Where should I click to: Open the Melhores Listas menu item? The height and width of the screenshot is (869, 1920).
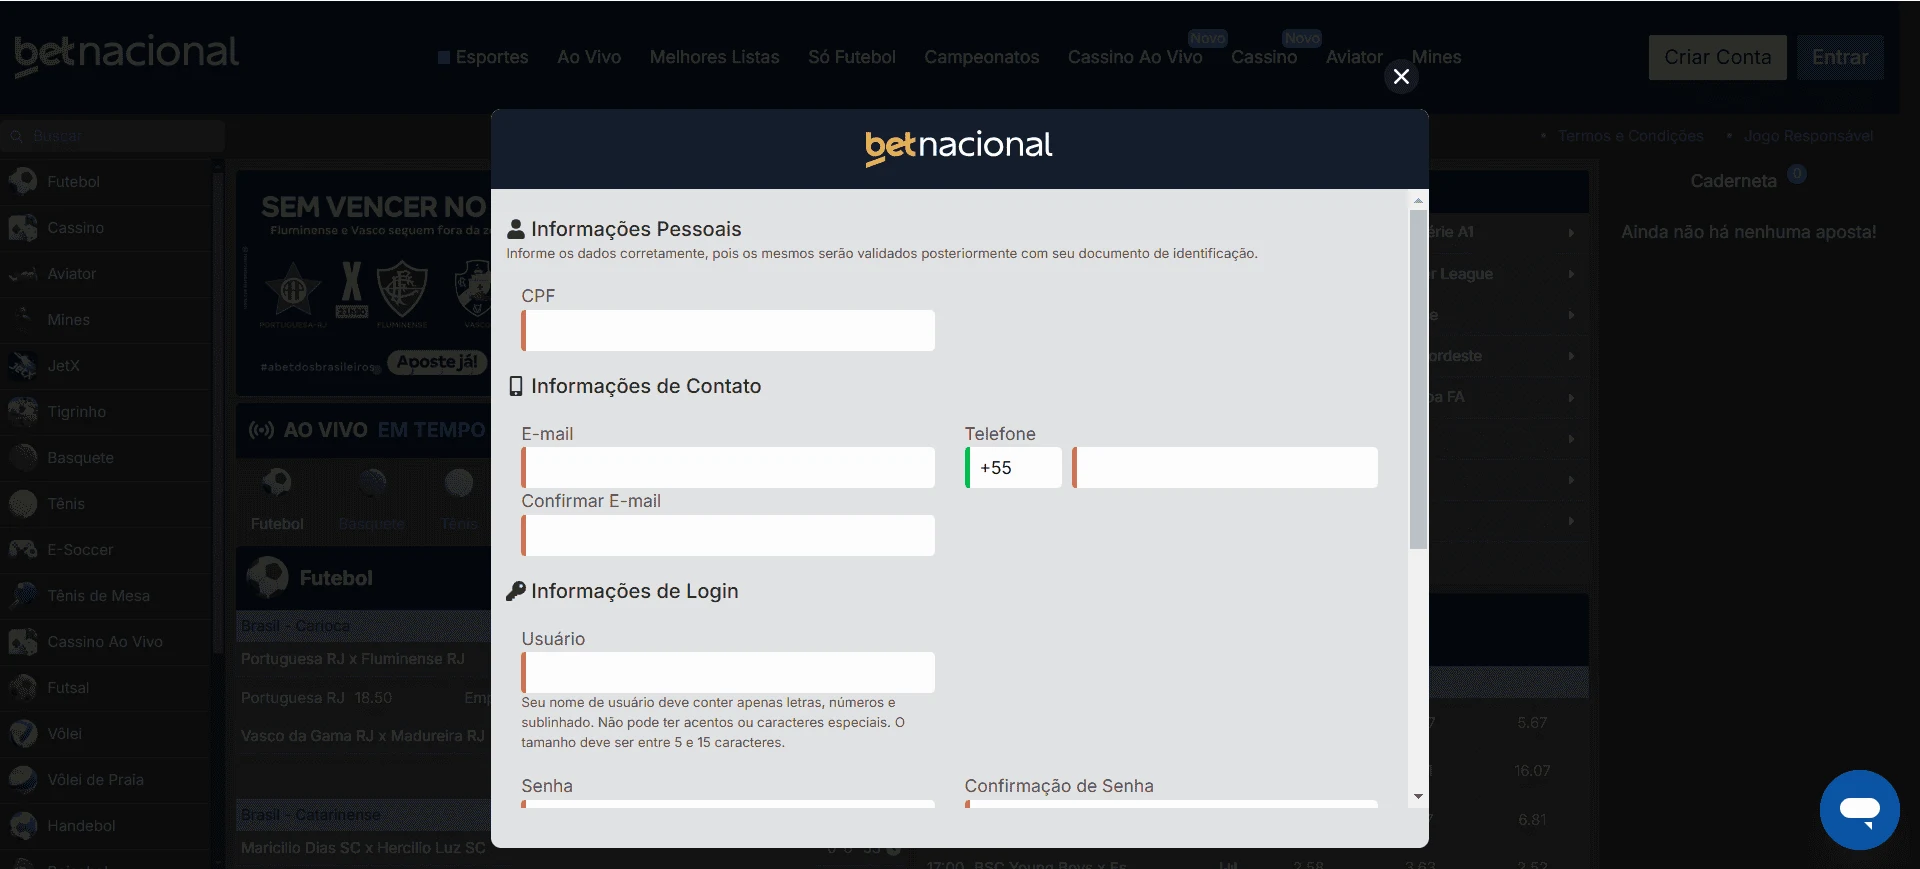714,57
